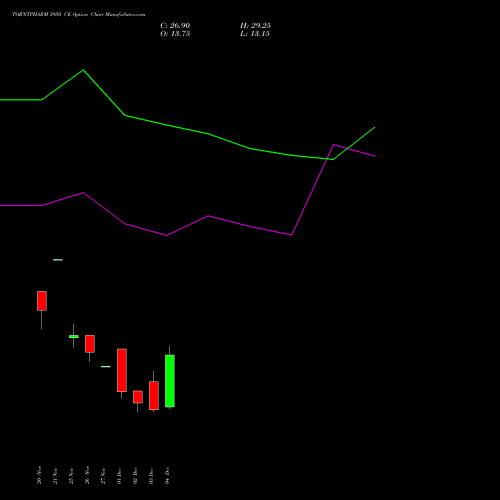Click the '27 Nov' date label
This screenshot has height=500, width=500.
point(103,475)
